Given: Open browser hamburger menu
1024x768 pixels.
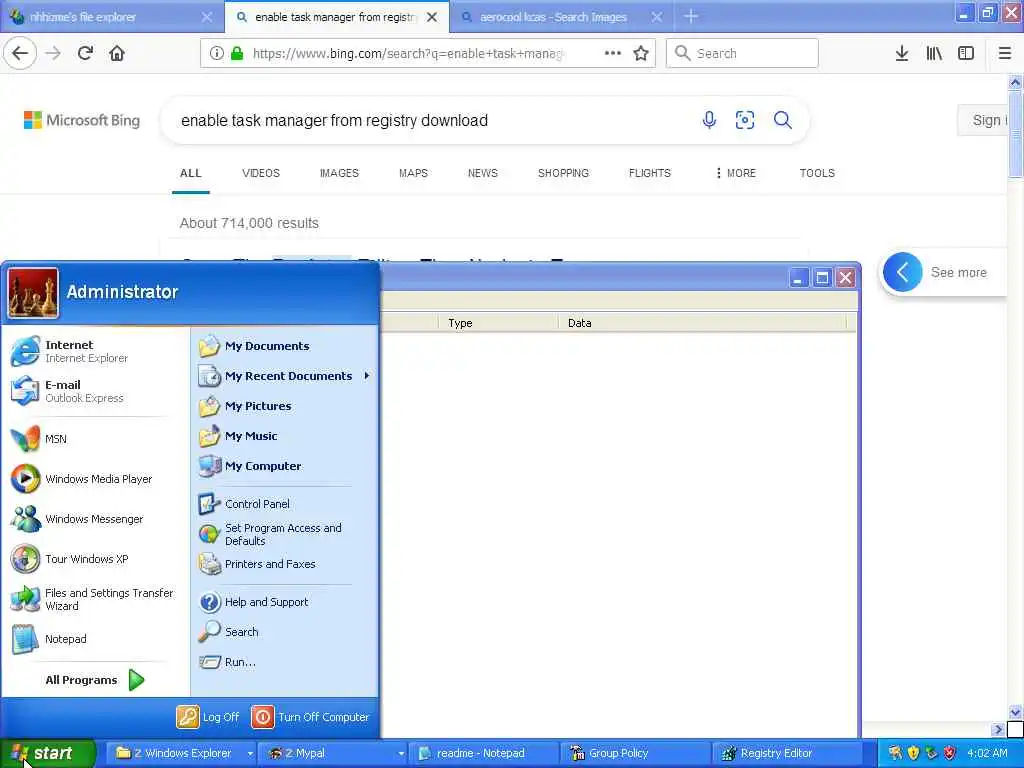Looking at the screenshot, I should click(x=1004, y=54).
